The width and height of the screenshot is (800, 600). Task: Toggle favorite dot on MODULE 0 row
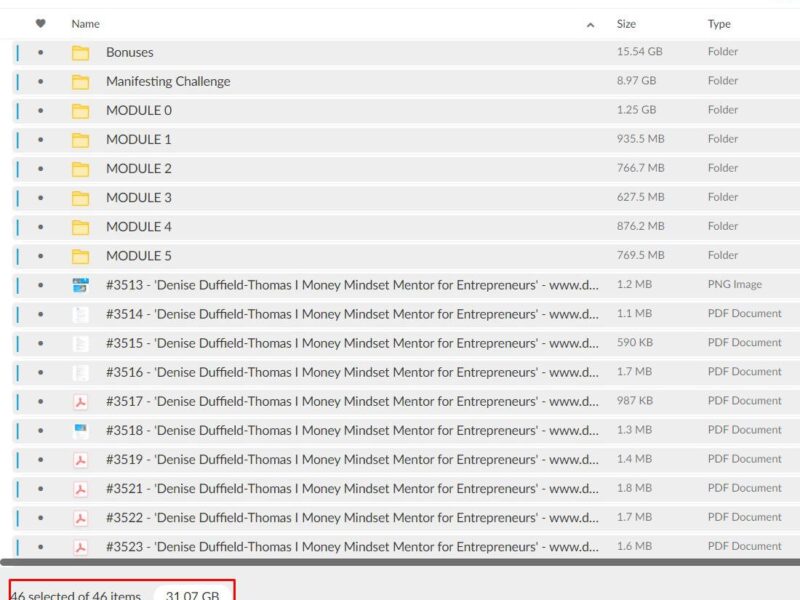point(40,110)
